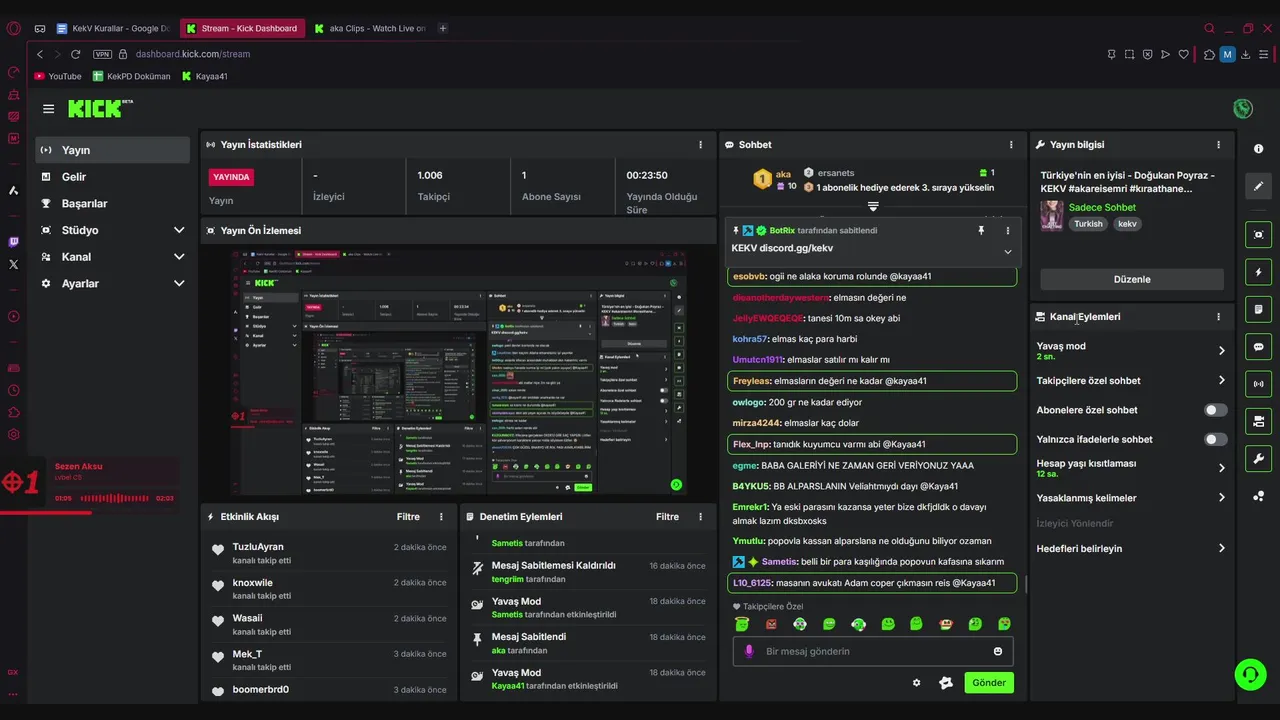Open Hedefleri belirleyin row
Screen dimensions: 1280x720
click(1131, 548)
